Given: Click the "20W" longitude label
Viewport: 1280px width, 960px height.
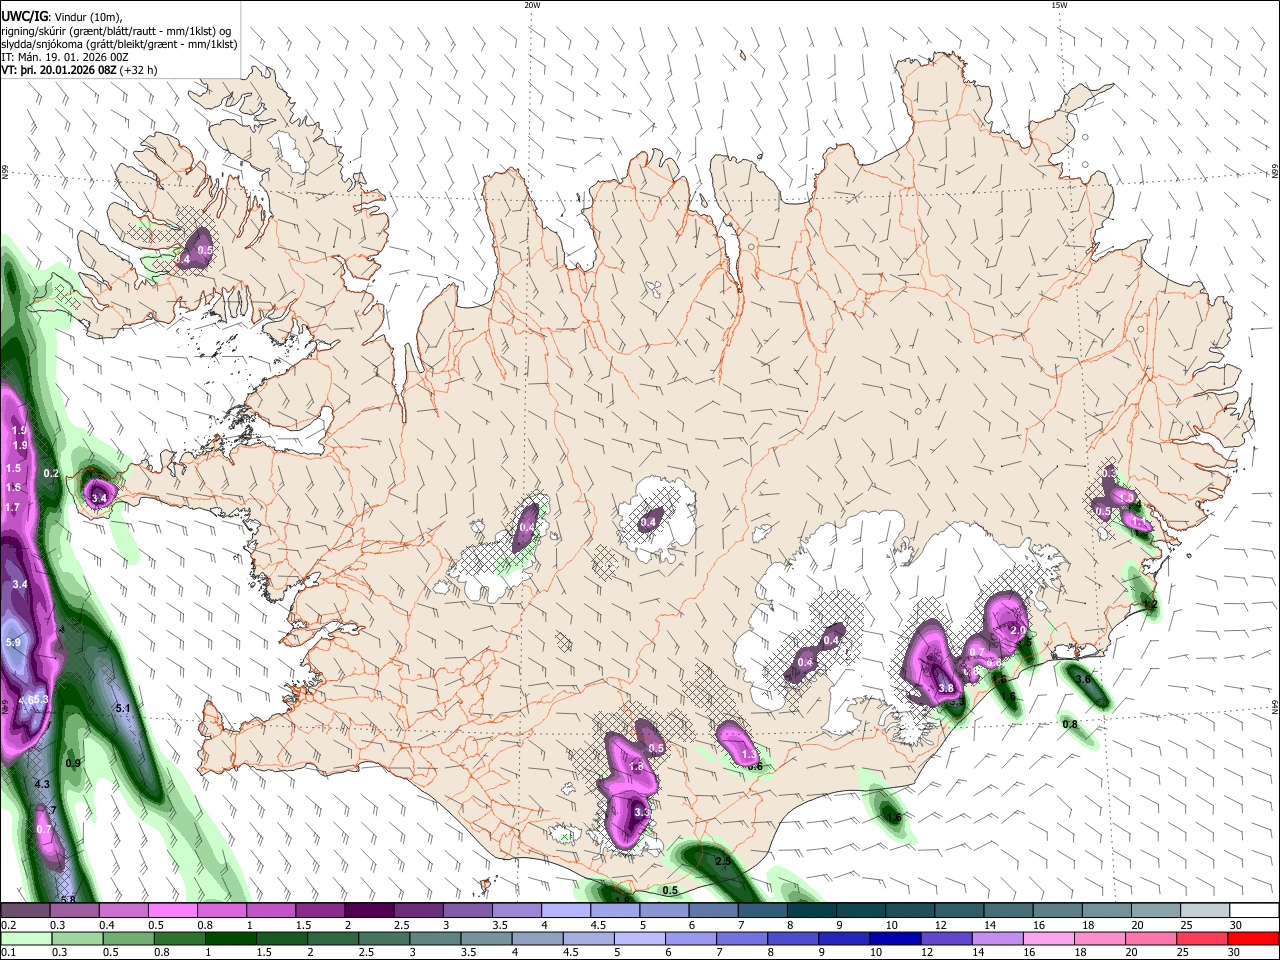Looking at the screenshot, I should tap(532, 5).
